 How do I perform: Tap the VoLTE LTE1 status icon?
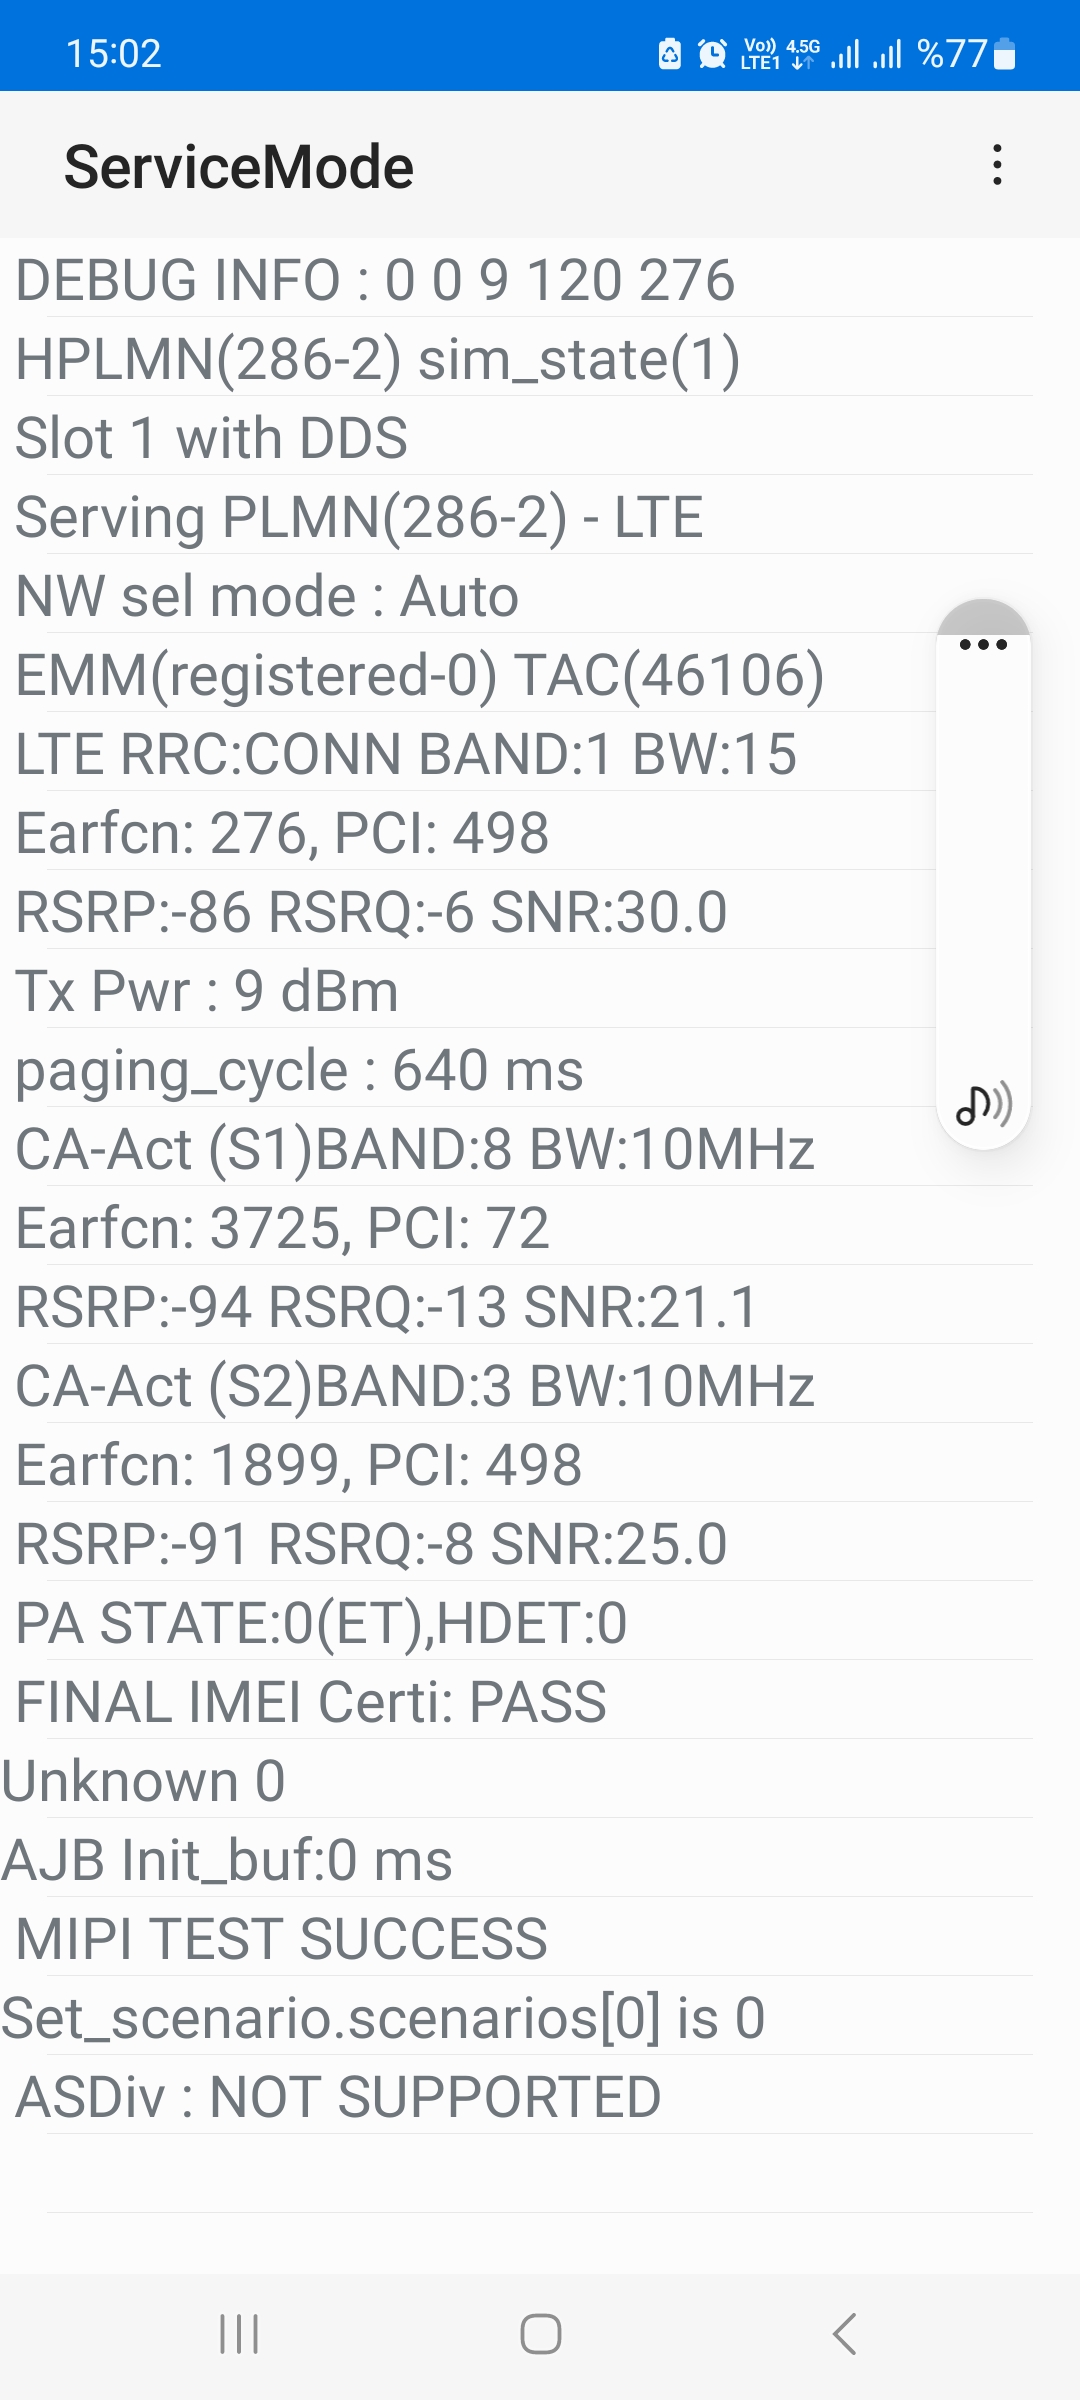point(759,54)
